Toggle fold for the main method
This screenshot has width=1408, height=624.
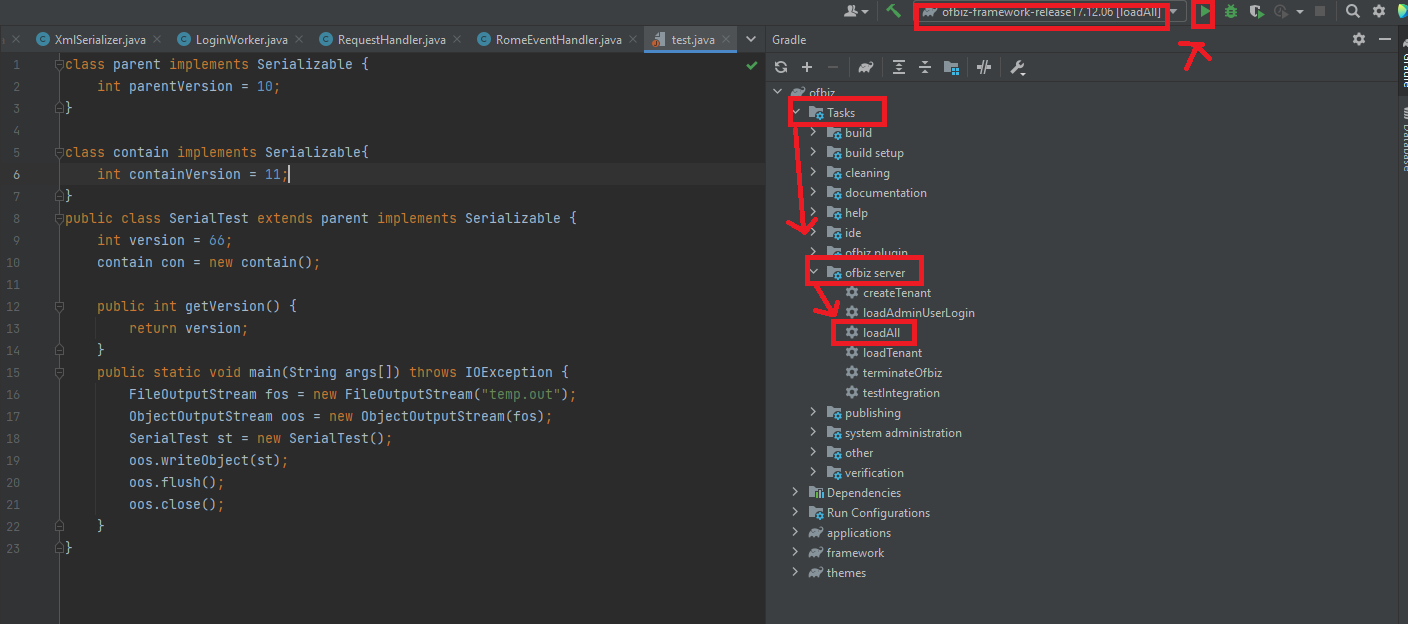tap(59, 372)
